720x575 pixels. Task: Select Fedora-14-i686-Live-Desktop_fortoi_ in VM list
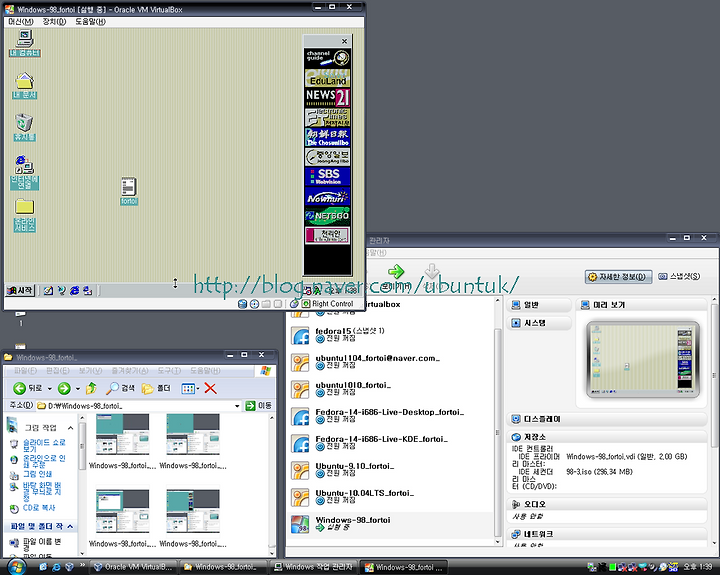point(390,417)
